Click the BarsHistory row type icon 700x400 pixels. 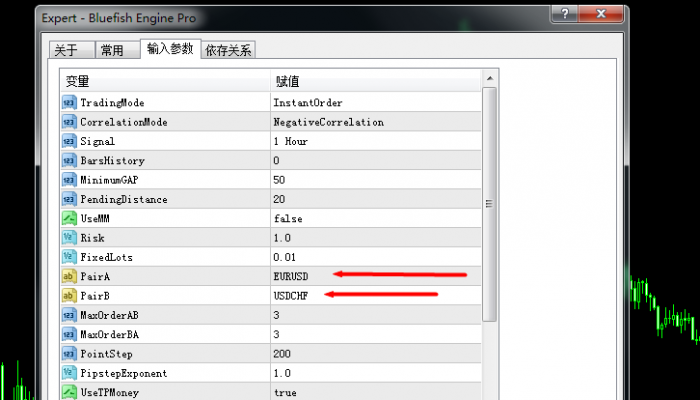point(69,160)
